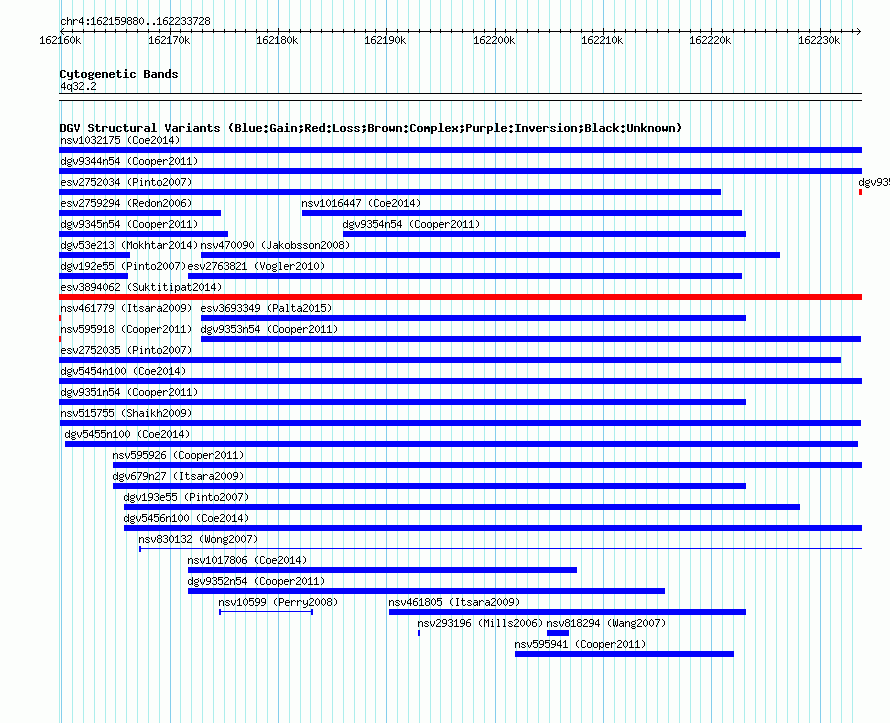Click esv2752035 (Pinto2007) label
Viewport: 890px width, 723px height.
(126, 350)
